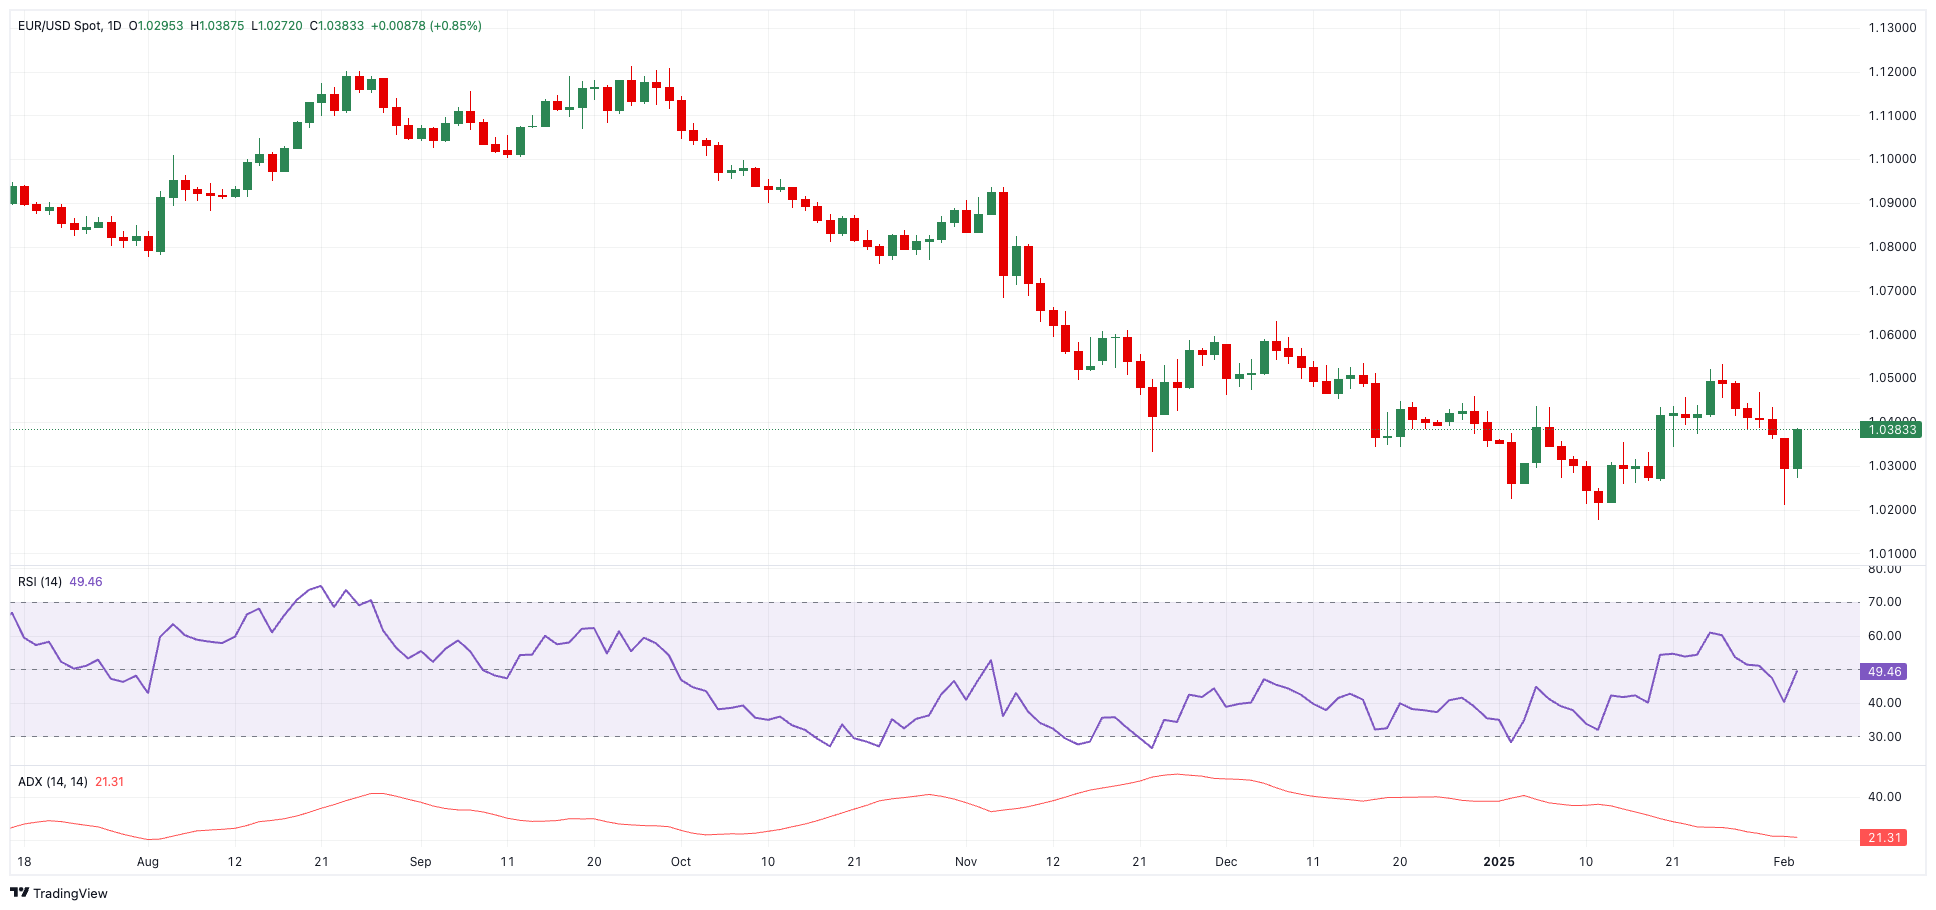Click the Nov label on the time axis
This screenshot has width=1936, height=910.
pos(966,861)
